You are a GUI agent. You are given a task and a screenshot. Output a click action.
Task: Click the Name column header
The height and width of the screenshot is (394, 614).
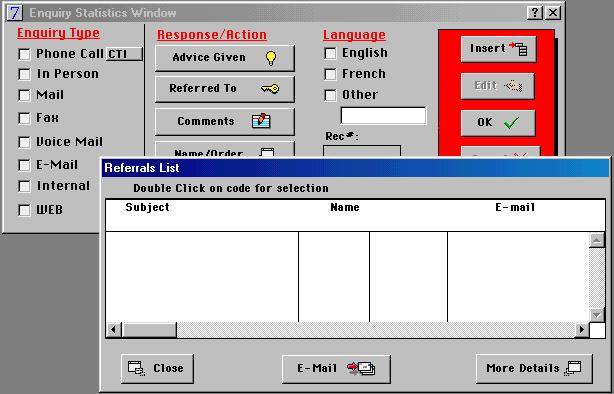[x=345, y=207]
